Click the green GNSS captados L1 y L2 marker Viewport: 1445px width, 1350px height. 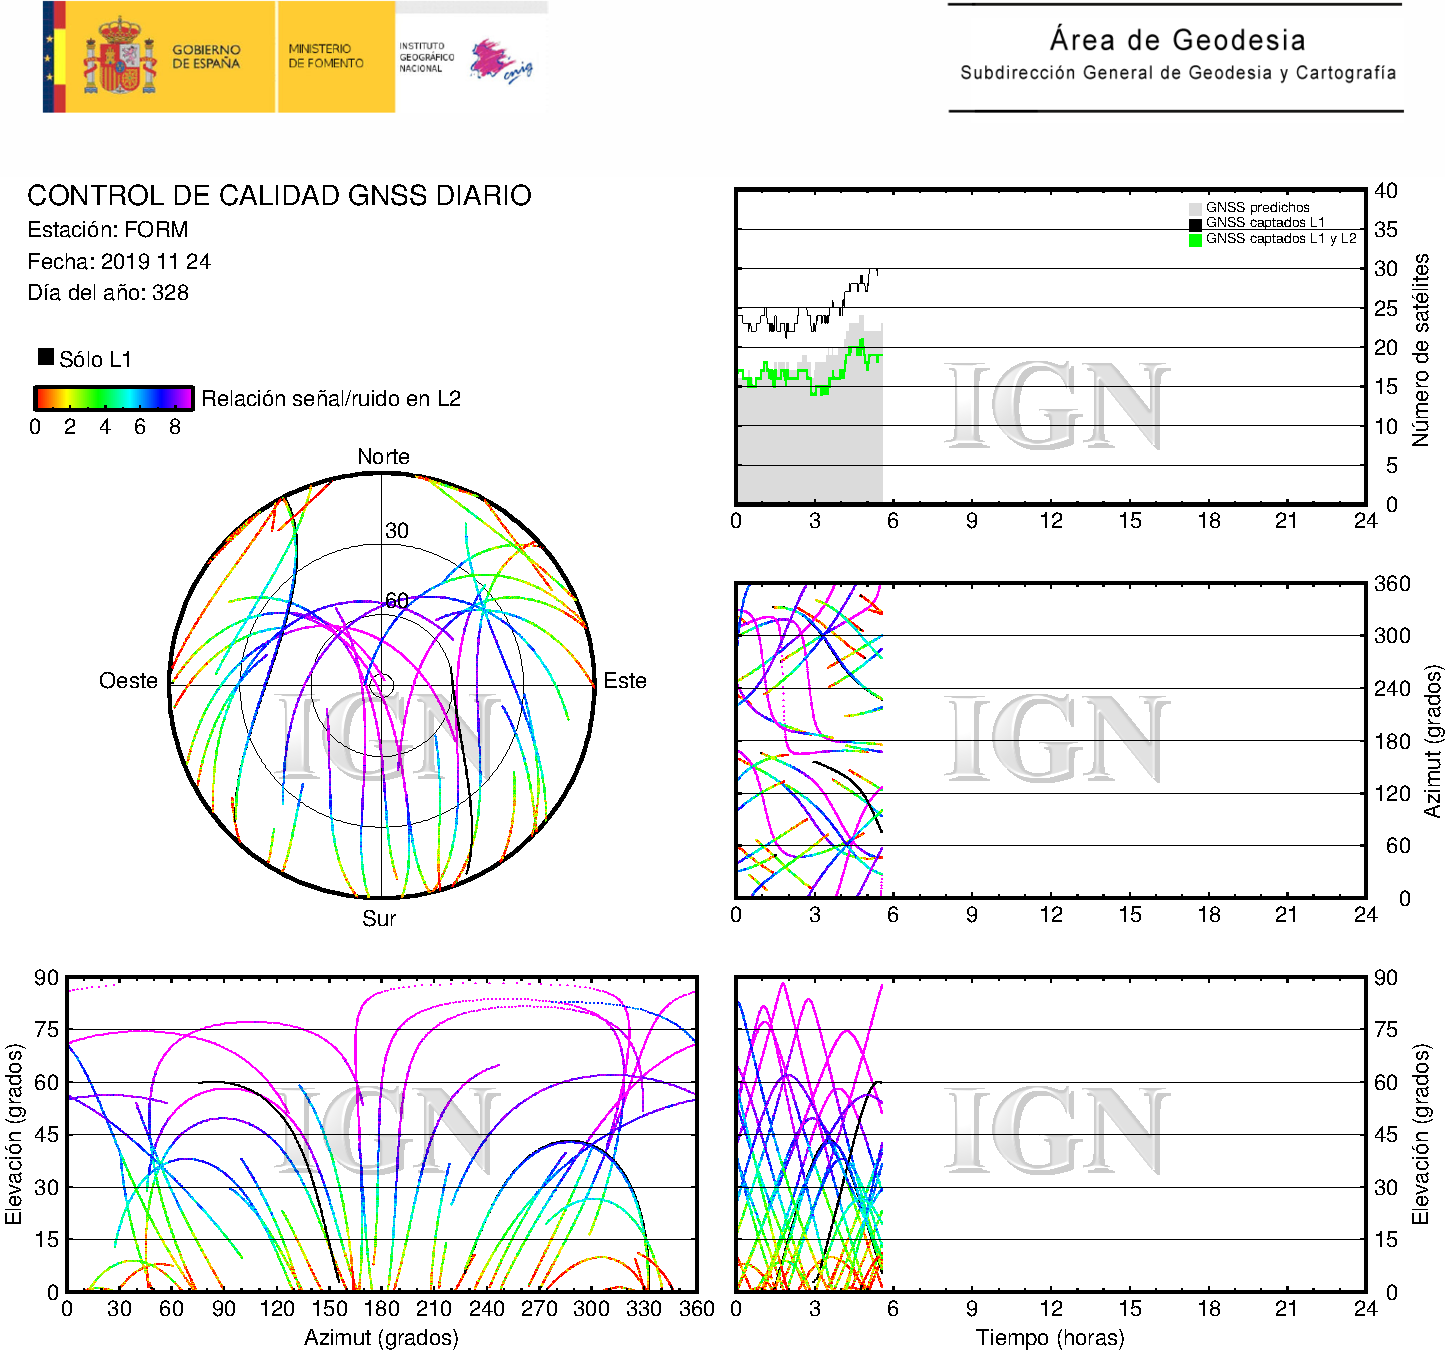(1195, 240)
